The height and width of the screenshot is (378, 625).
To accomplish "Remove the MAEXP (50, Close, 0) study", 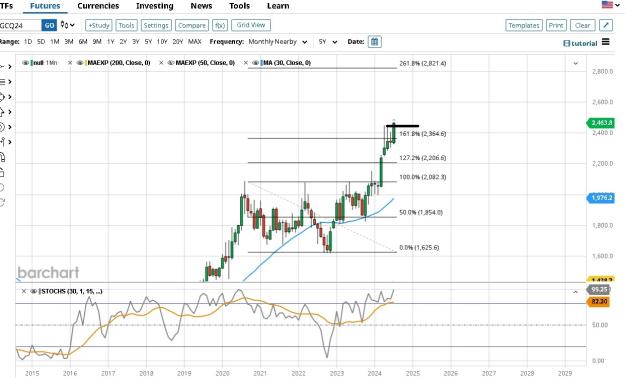I will pos(161,63).
